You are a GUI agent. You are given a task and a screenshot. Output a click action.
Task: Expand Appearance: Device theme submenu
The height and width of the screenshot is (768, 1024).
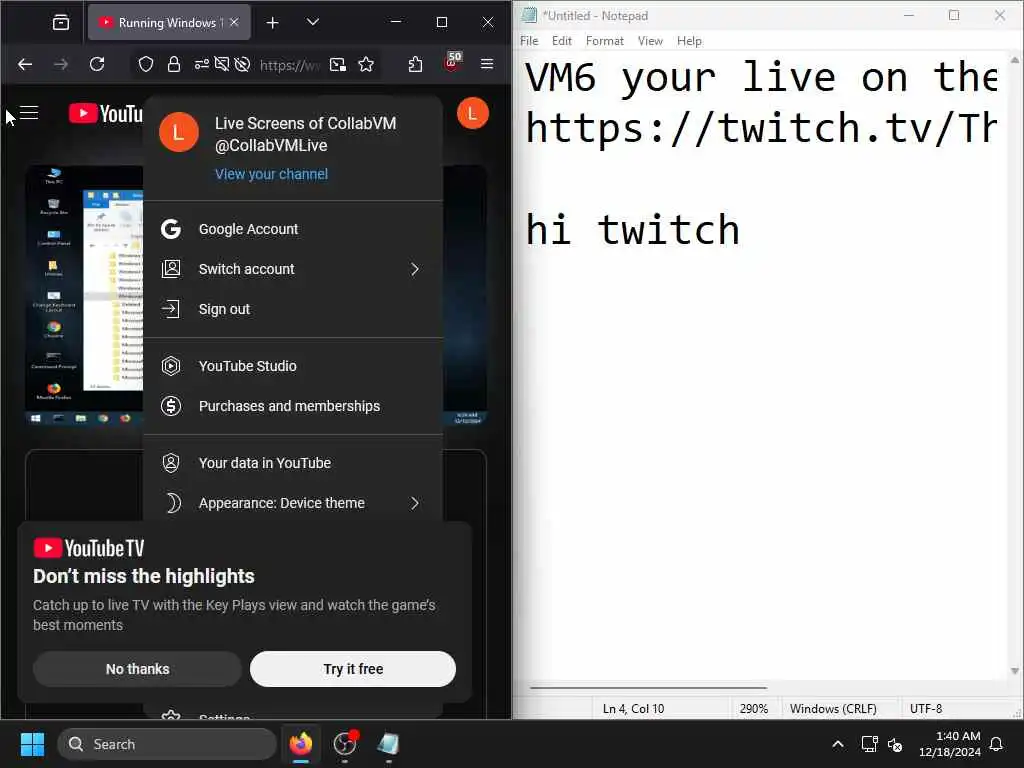293,503
